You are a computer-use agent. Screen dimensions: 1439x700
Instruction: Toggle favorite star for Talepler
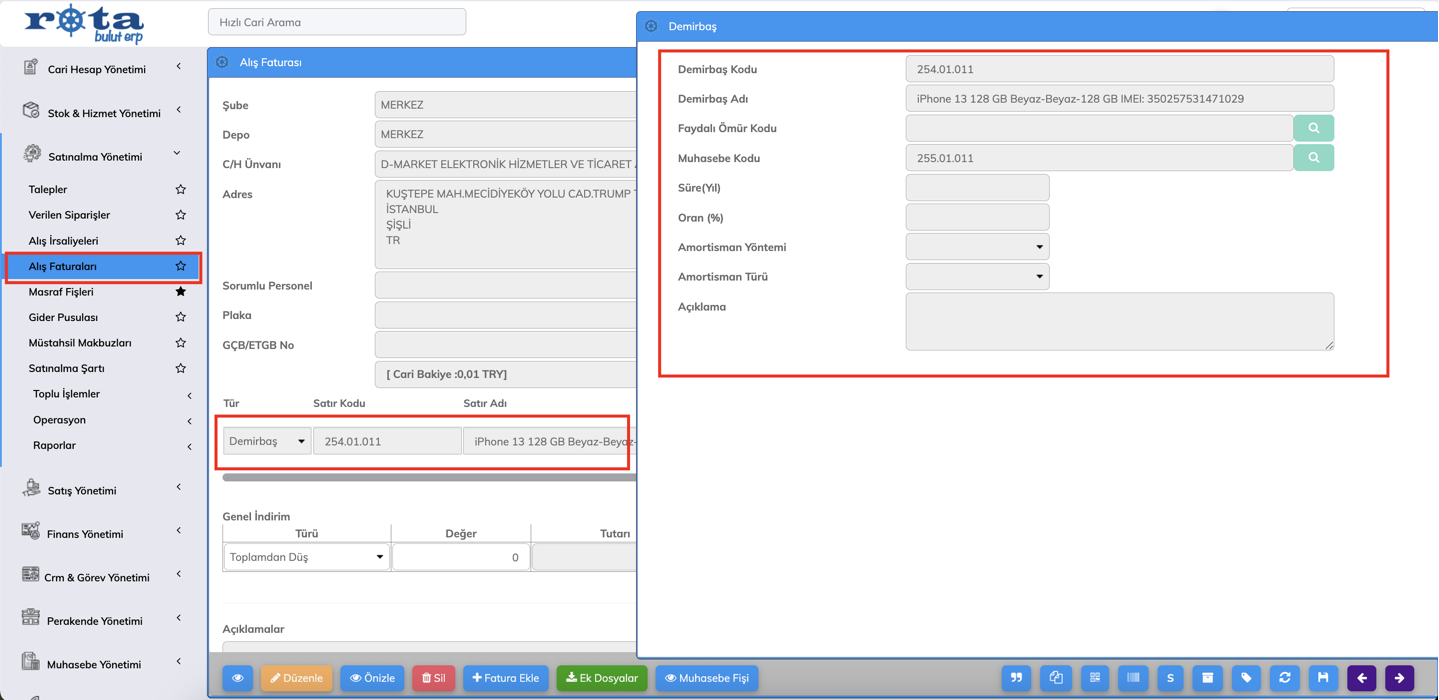point(180,189)
